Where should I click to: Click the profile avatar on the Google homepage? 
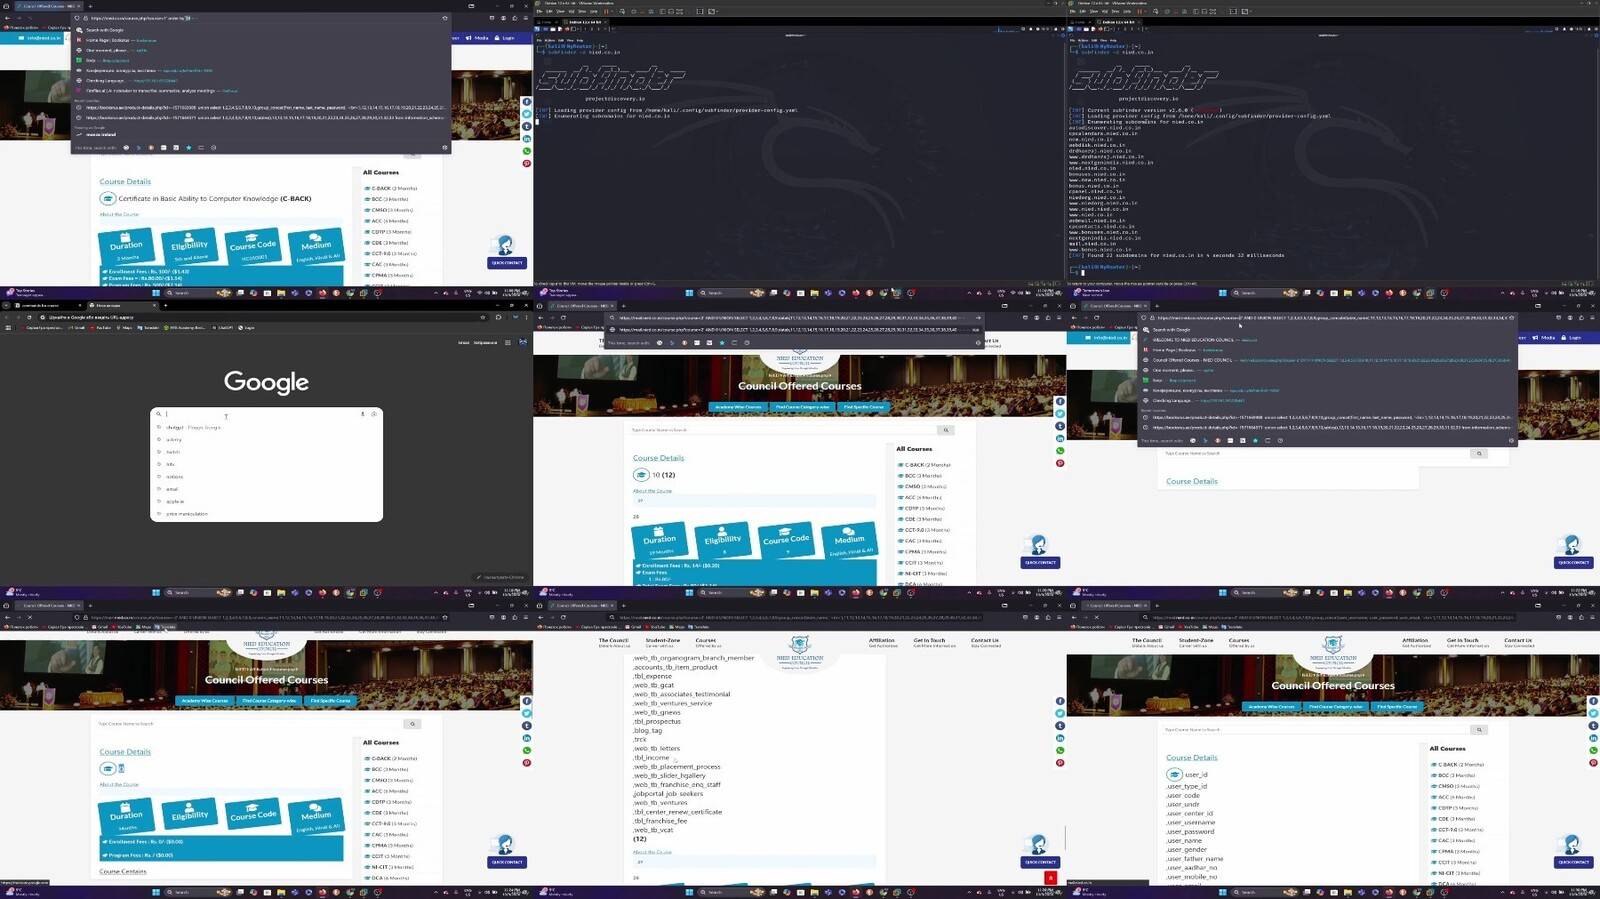pyautogui.click(x=523, y=343)
